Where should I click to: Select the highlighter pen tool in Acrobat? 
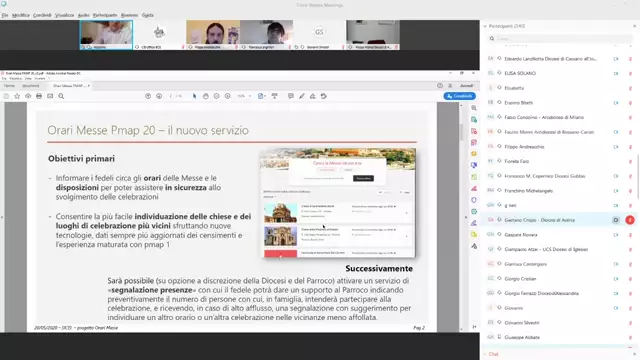[302, 96]
